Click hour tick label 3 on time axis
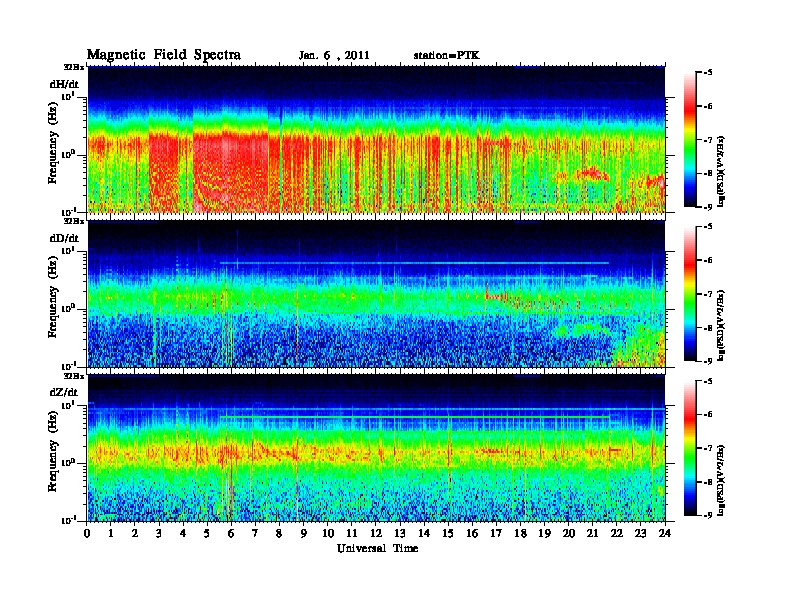Viewport: 792px width, 612px height. tap(159, 533)
